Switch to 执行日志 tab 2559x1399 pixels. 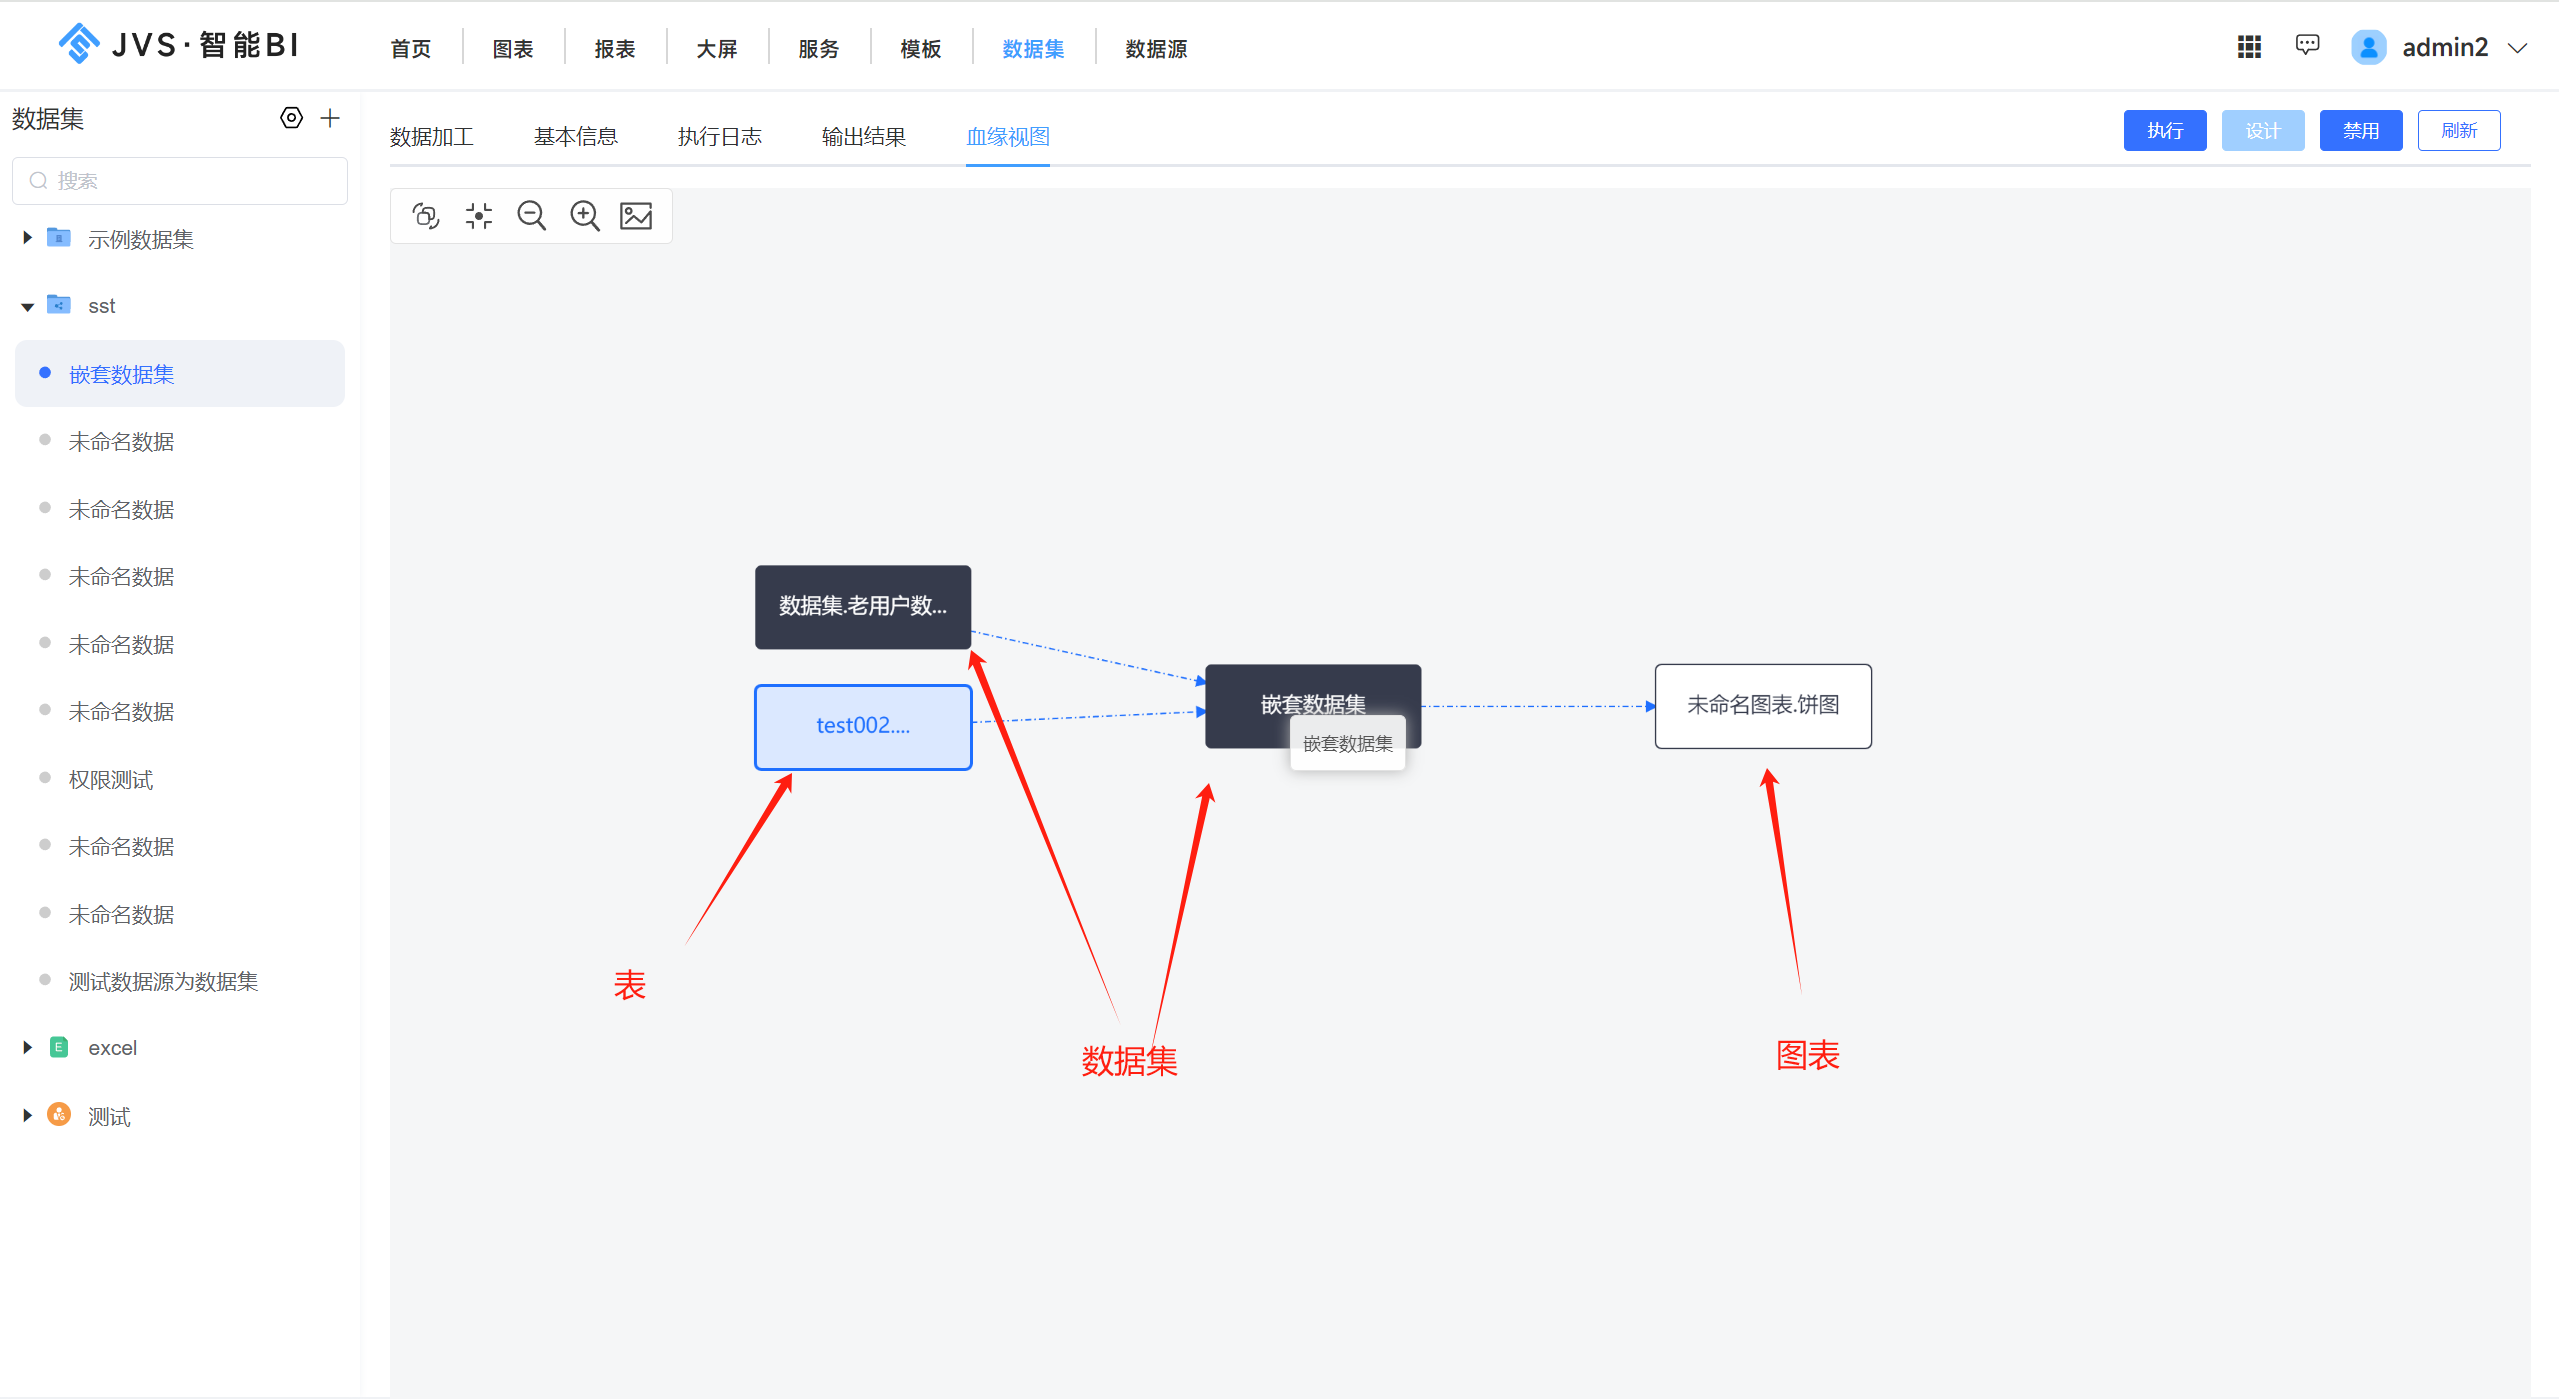[720, 136]
